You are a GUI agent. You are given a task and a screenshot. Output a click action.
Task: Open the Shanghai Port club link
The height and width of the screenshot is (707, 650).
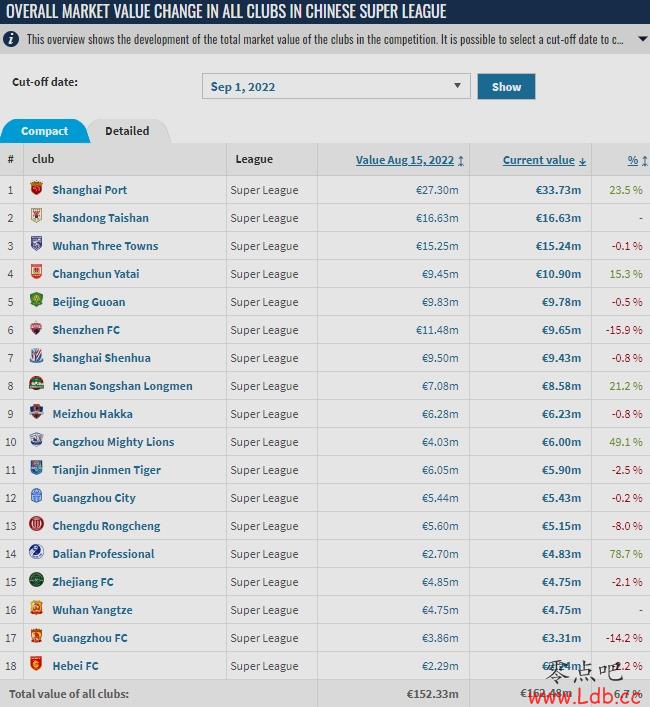click(x=90, y=190)
